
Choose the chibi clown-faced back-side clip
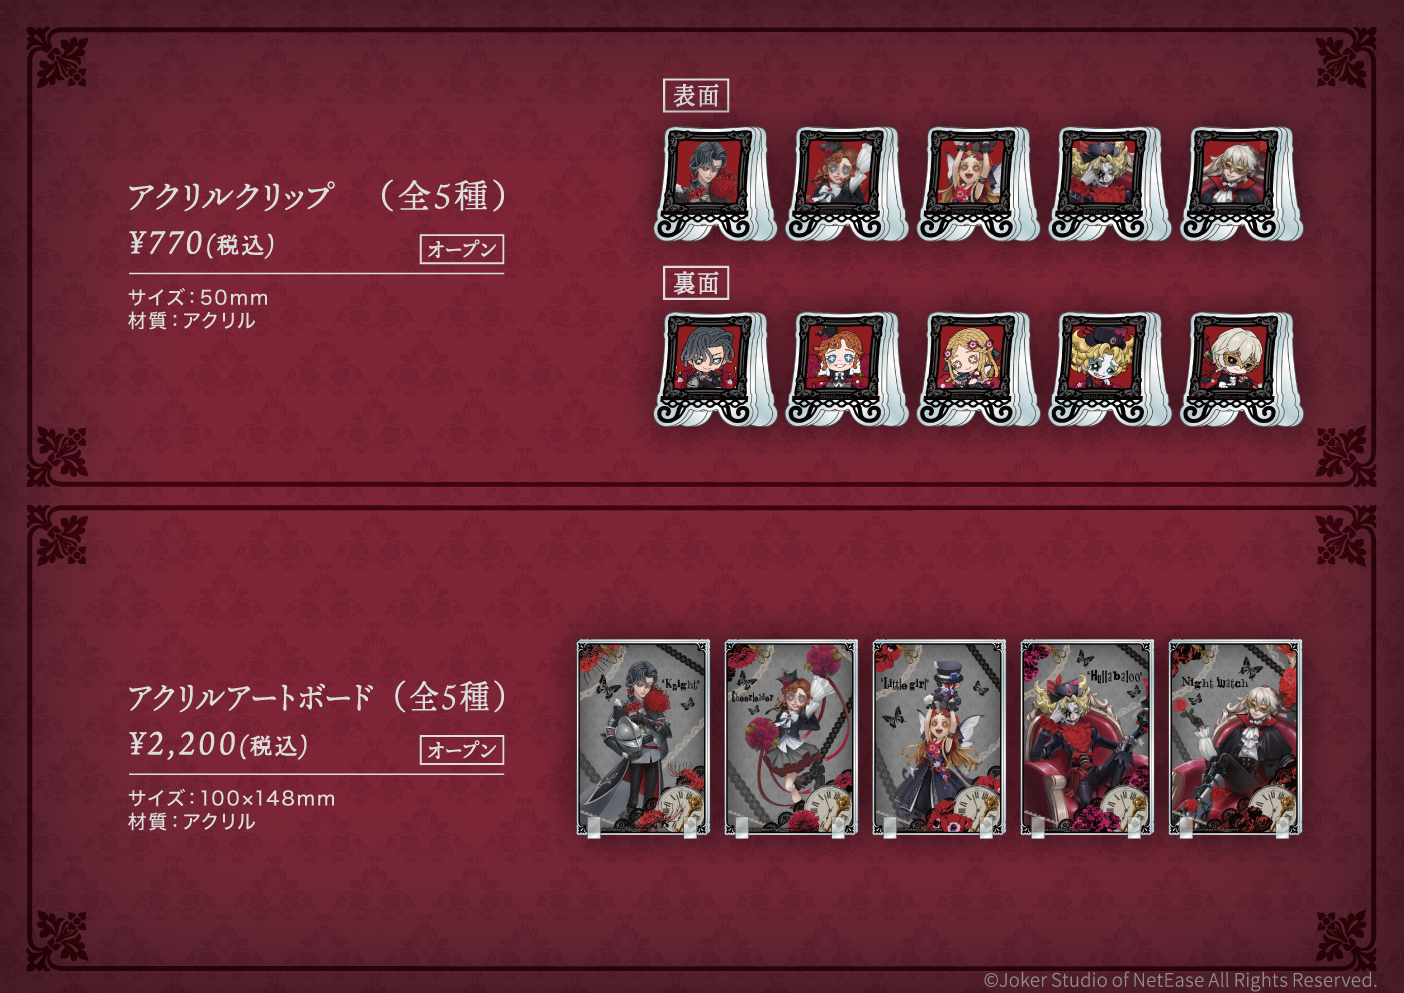point(1109,369)
